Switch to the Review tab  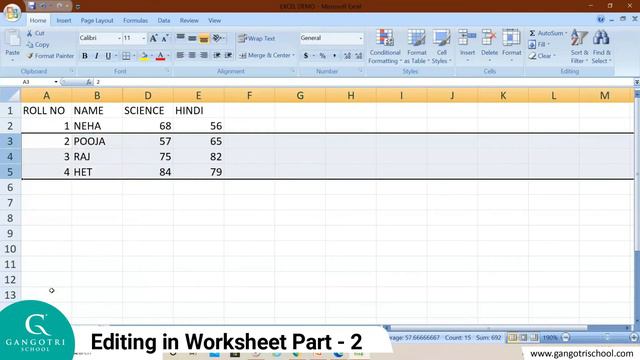(x=189, y=20)
